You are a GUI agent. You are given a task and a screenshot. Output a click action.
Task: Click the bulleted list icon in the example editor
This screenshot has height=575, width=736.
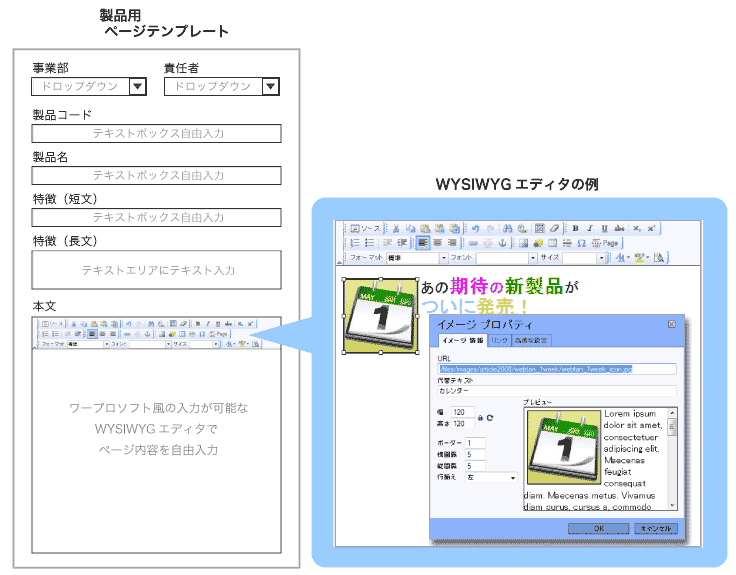pyautogui.click(x=370, y=243)
